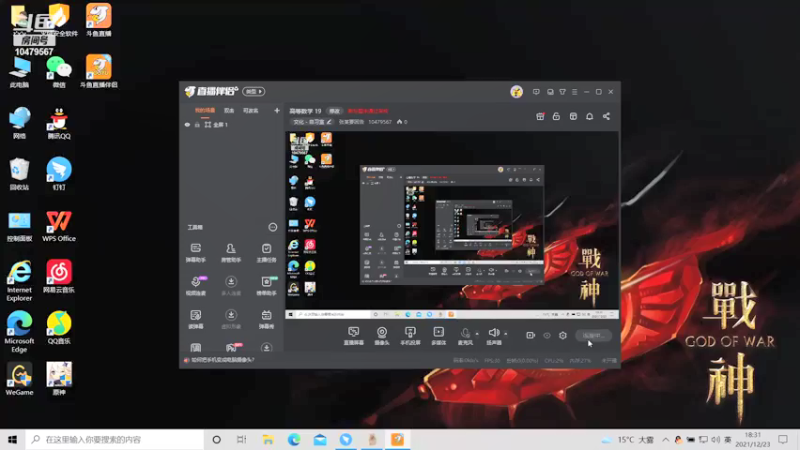This screenshot has width=800, height=450.
Task: Open 主播任务 in the toolbox
Action: point(266,253)
